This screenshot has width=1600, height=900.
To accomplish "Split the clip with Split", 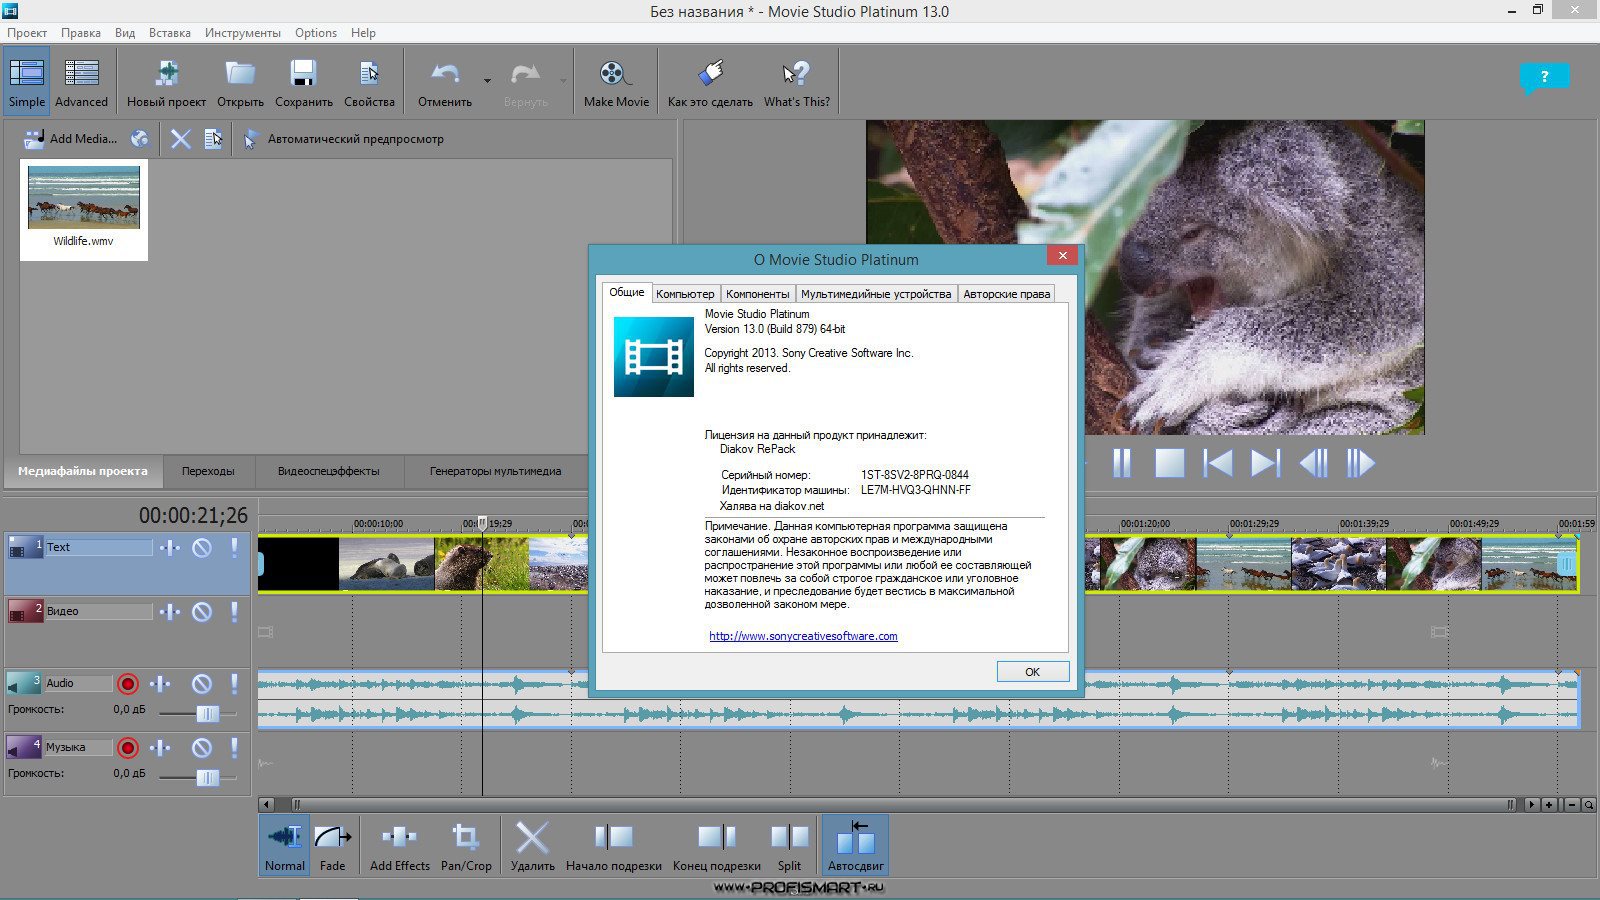I will 789,846.
